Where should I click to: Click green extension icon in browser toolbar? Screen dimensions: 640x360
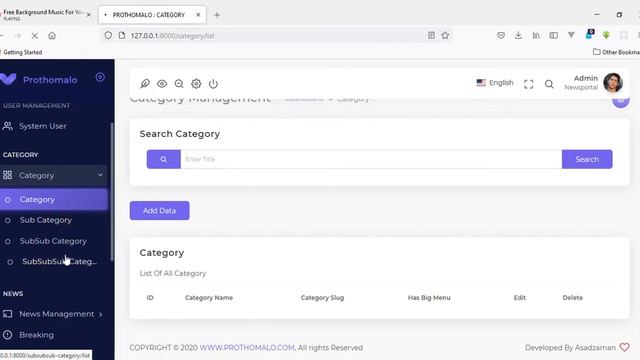(x=606, y=36)
